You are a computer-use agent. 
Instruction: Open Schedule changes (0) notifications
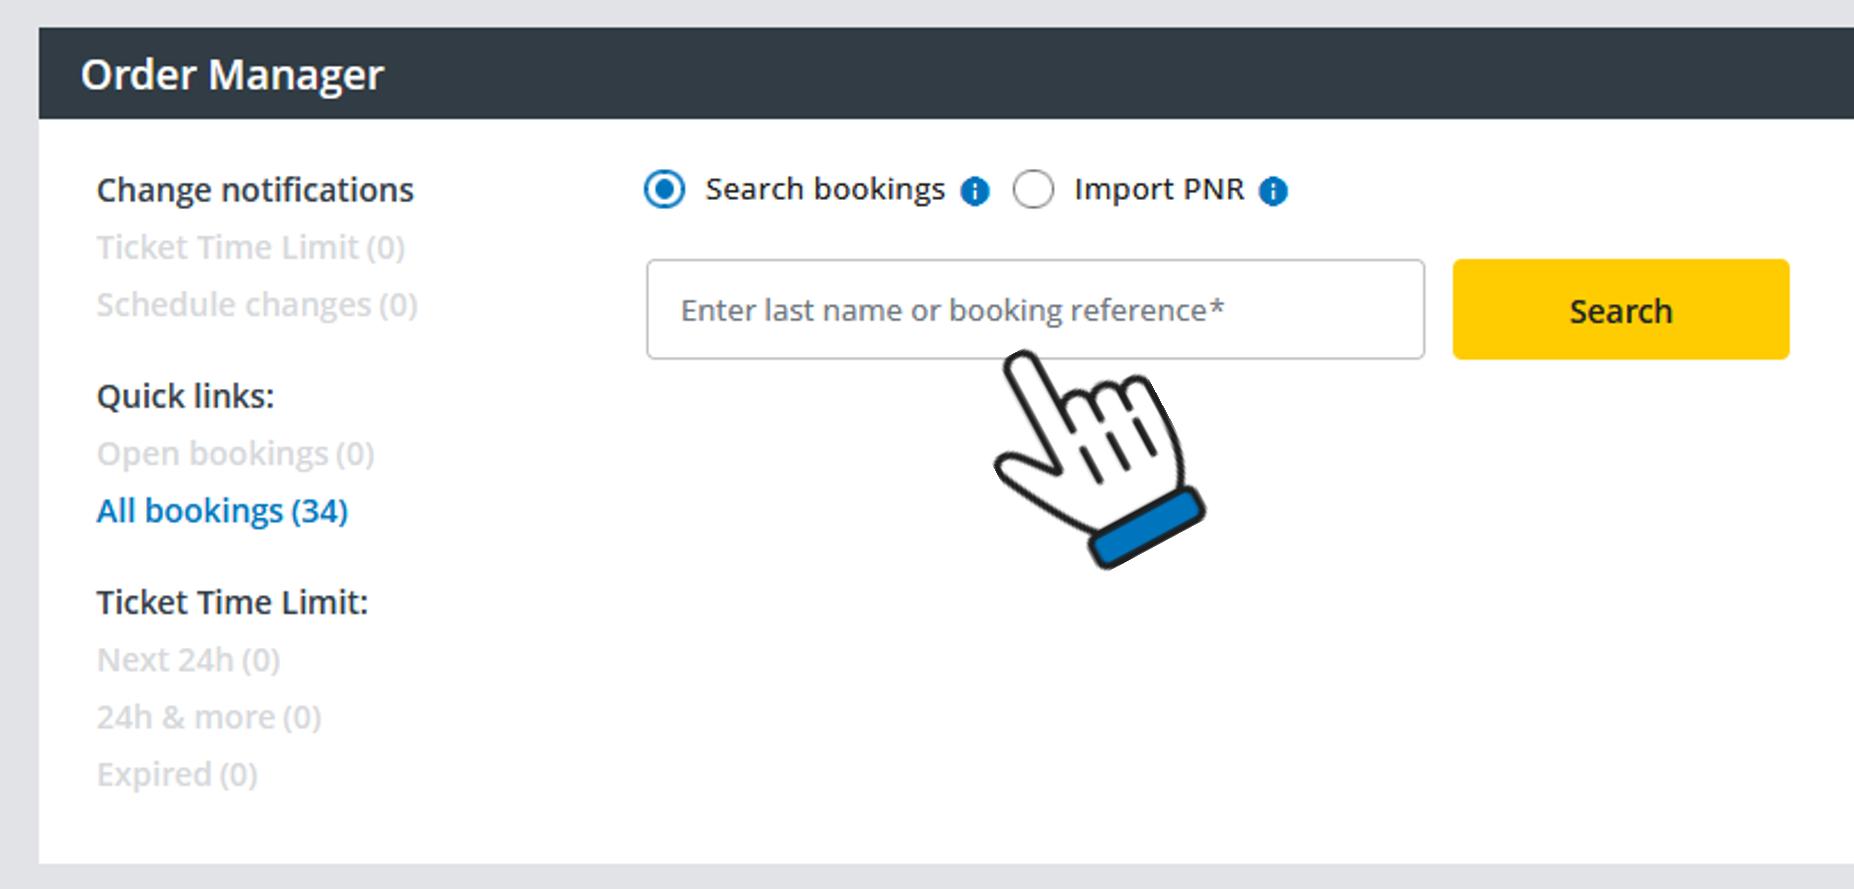point(257,304)
